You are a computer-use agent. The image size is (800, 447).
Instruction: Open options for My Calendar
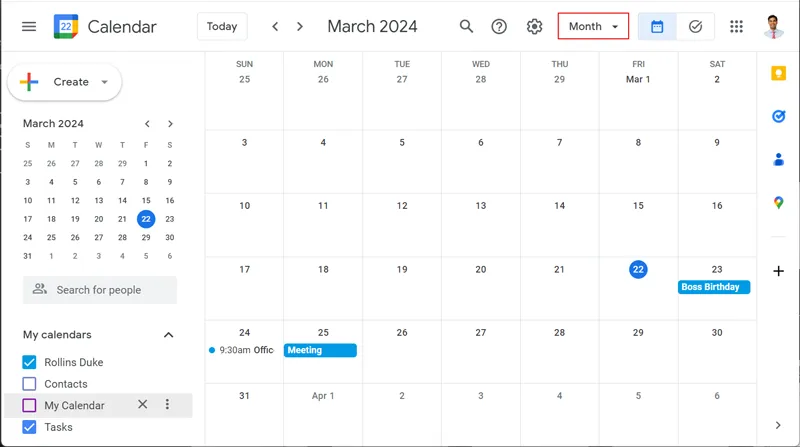[167, 405]
